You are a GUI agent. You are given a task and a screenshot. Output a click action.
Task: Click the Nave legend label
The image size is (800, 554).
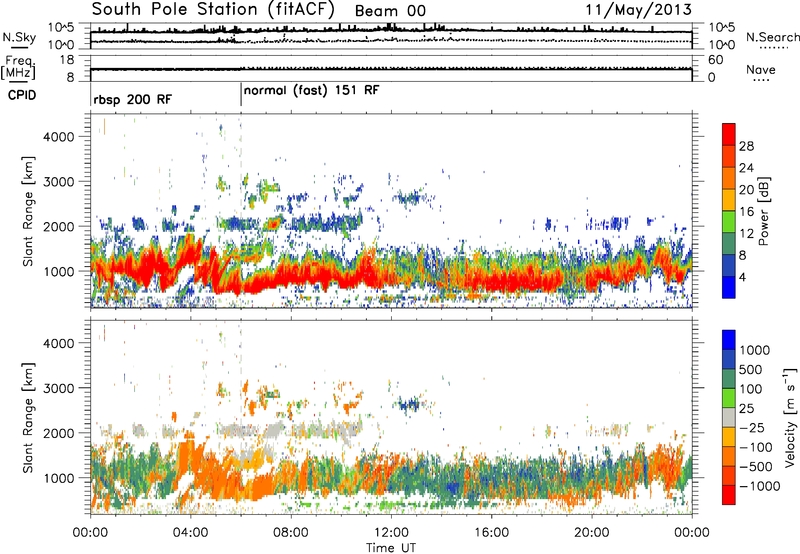(761, 69)
